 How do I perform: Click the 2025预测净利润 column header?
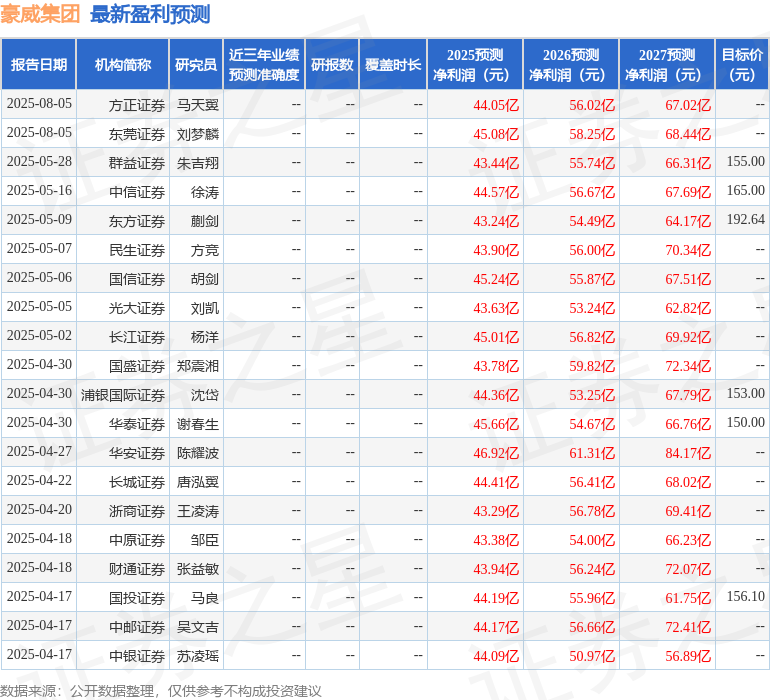click(x=475, y=64)
